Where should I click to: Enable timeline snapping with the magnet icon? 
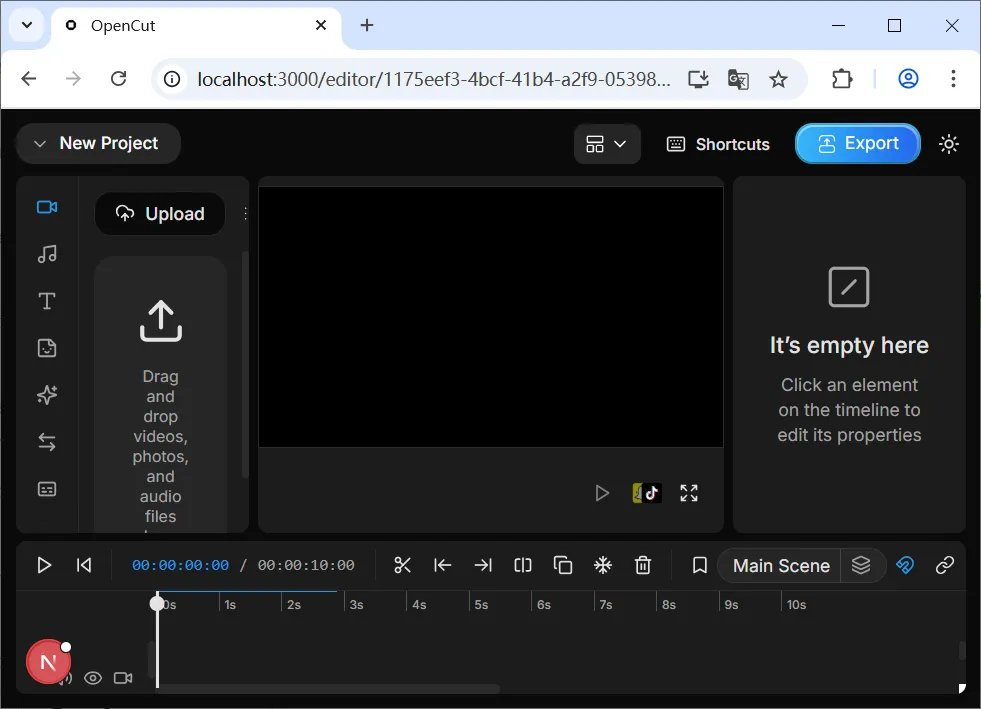point(905,565)
